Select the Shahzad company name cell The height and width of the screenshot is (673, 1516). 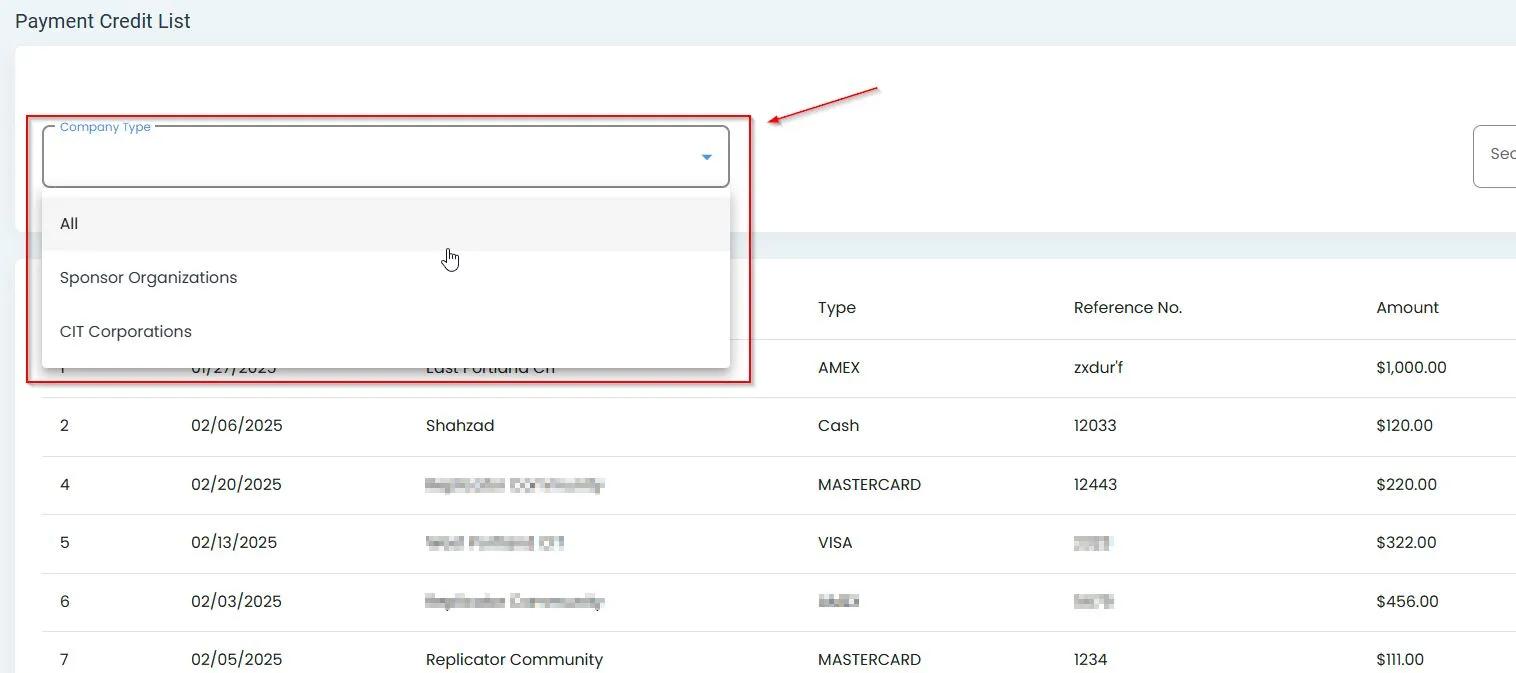[459, 426]
